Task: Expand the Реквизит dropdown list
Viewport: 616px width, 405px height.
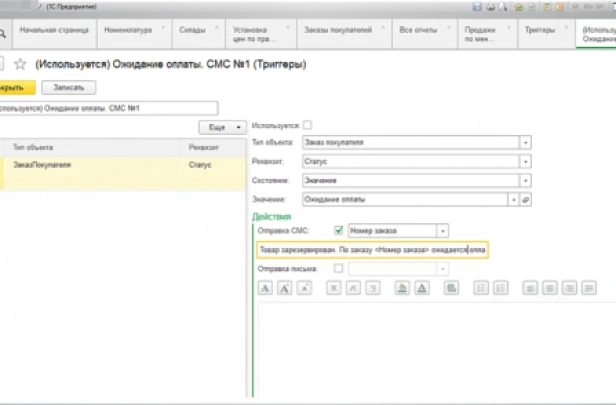Action: (526, 161)
